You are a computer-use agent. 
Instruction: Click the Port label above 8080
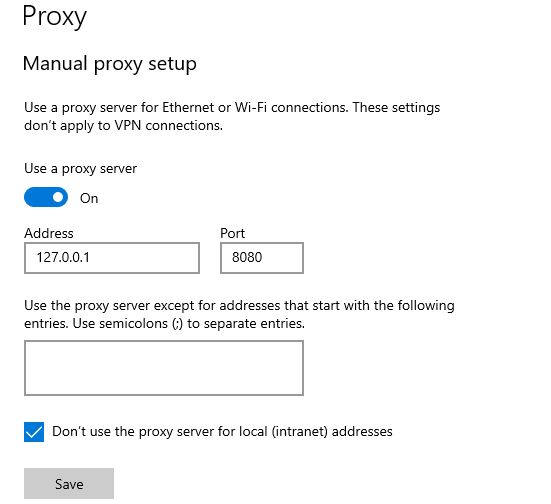pyautogui.click(x=232, y=233)
